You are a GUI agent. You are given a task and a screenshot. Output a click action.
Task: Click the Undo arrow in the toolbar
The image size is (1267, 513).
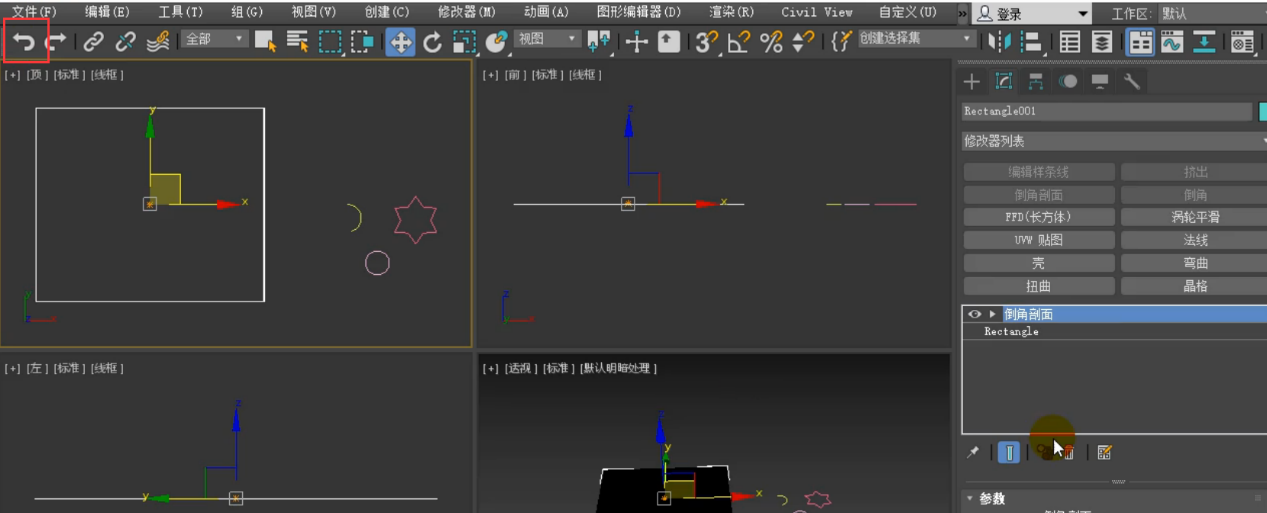tap(23, 42)
